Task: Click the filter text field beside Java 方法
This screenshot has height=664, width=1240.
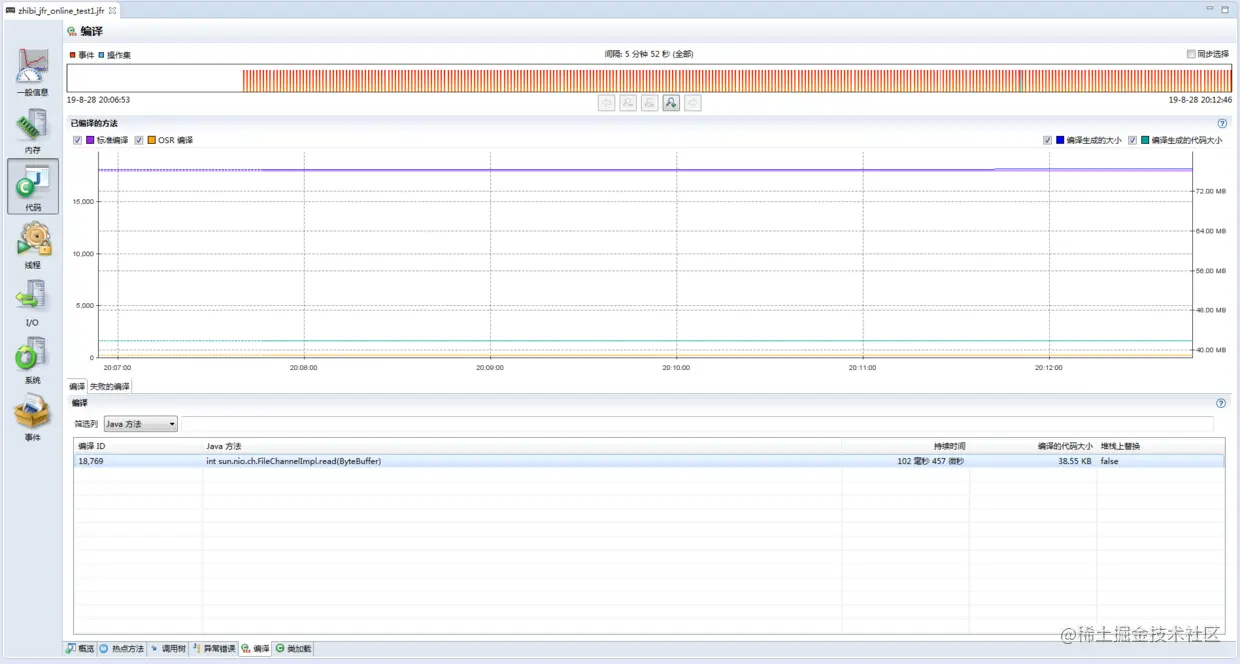Action: coord(697,424)
